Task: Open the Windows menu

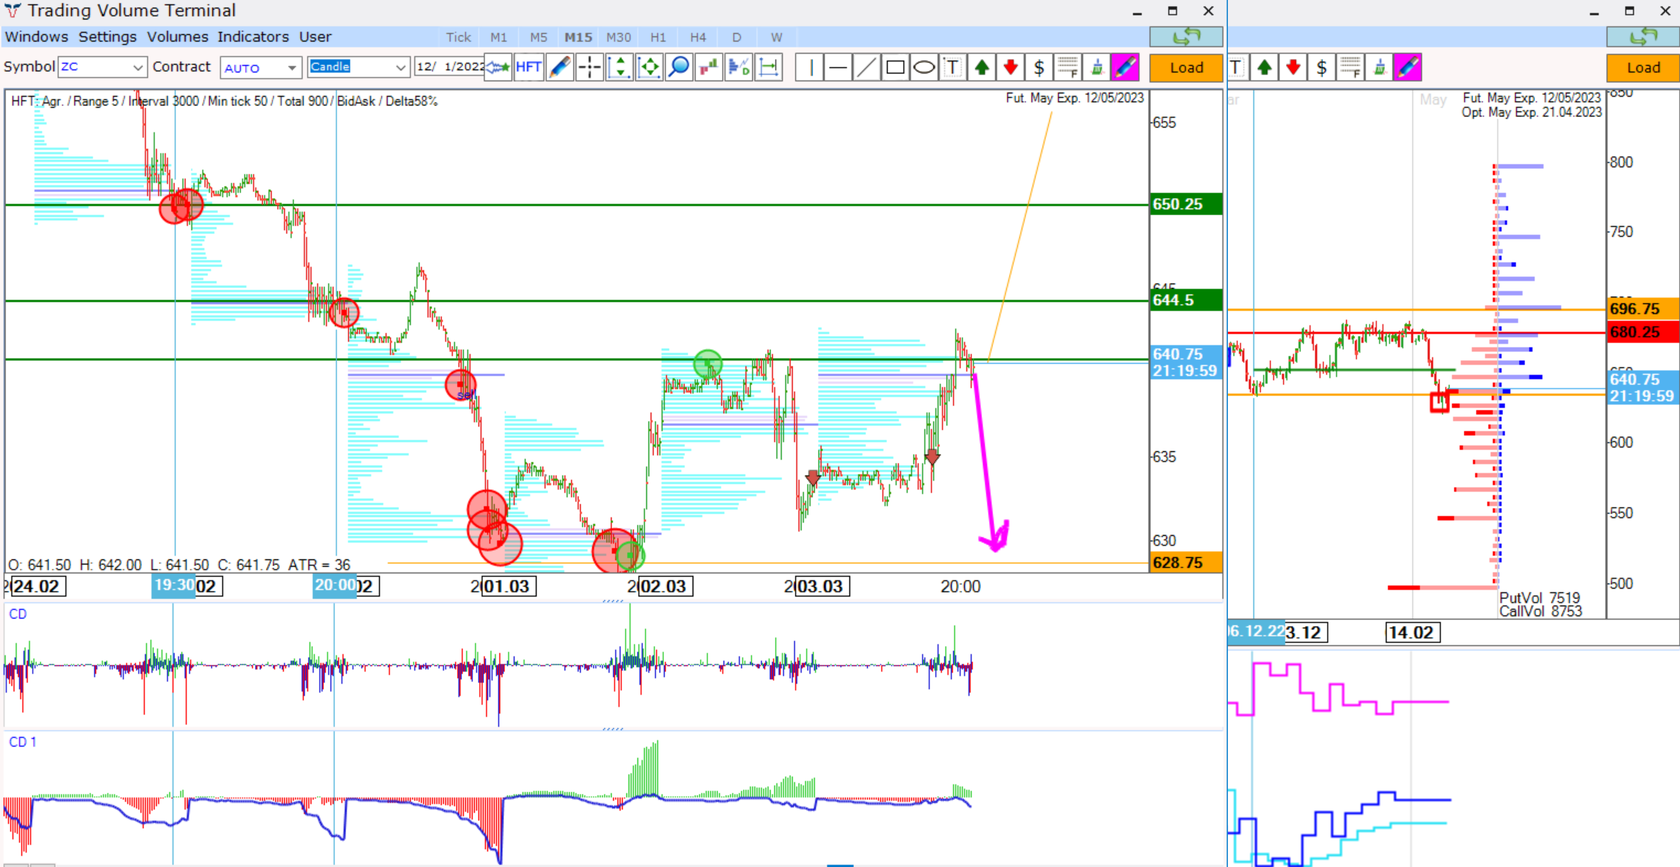Action: [36, 37]
